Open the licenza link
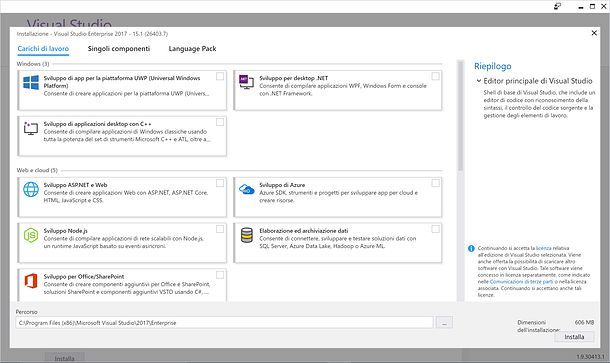Screen dimensions: 610x363 click(x=543, y=248)
